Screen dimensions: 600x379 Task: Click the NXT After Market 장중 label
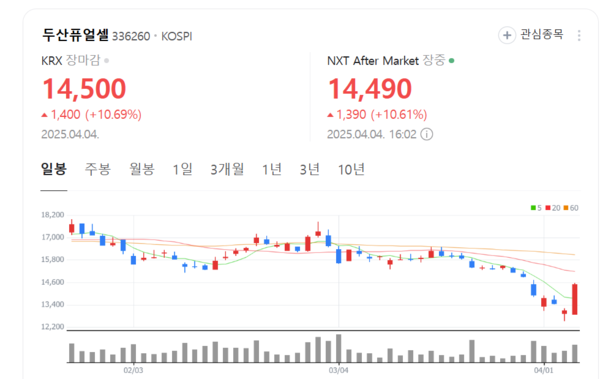tap(390, 60)
